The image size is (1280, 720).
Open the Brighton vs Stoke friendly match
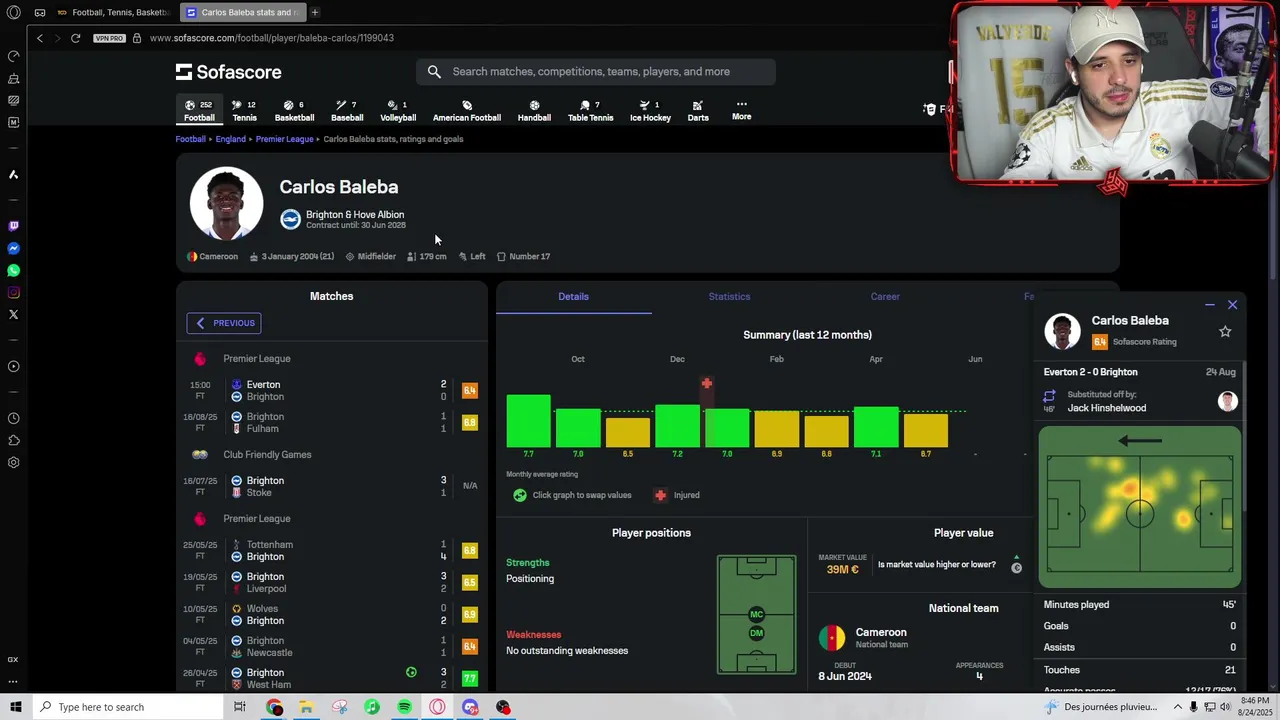coord(332,486)
